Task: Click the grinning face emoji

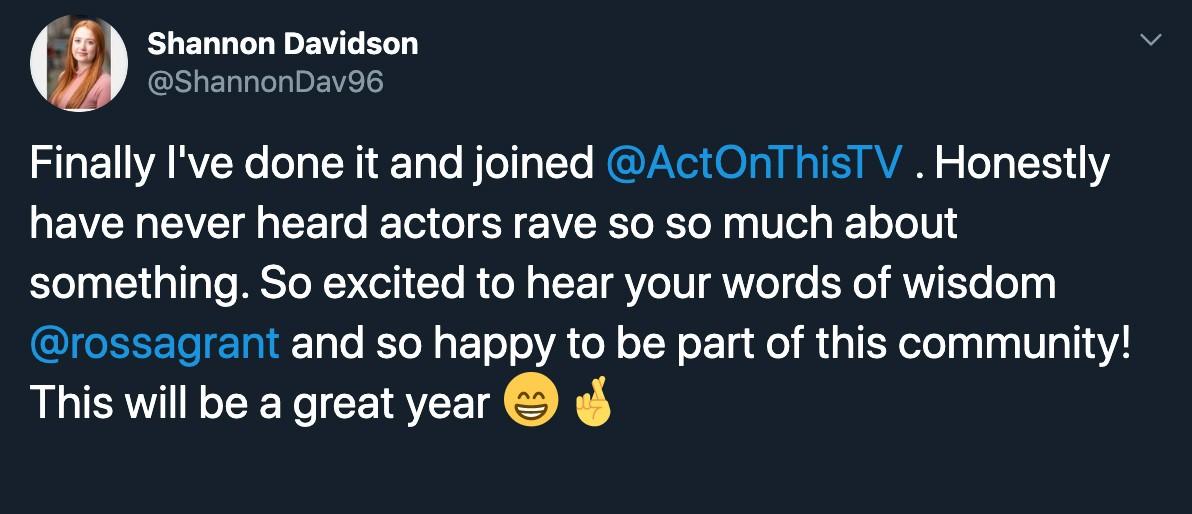Action: [x=529, y=403]
